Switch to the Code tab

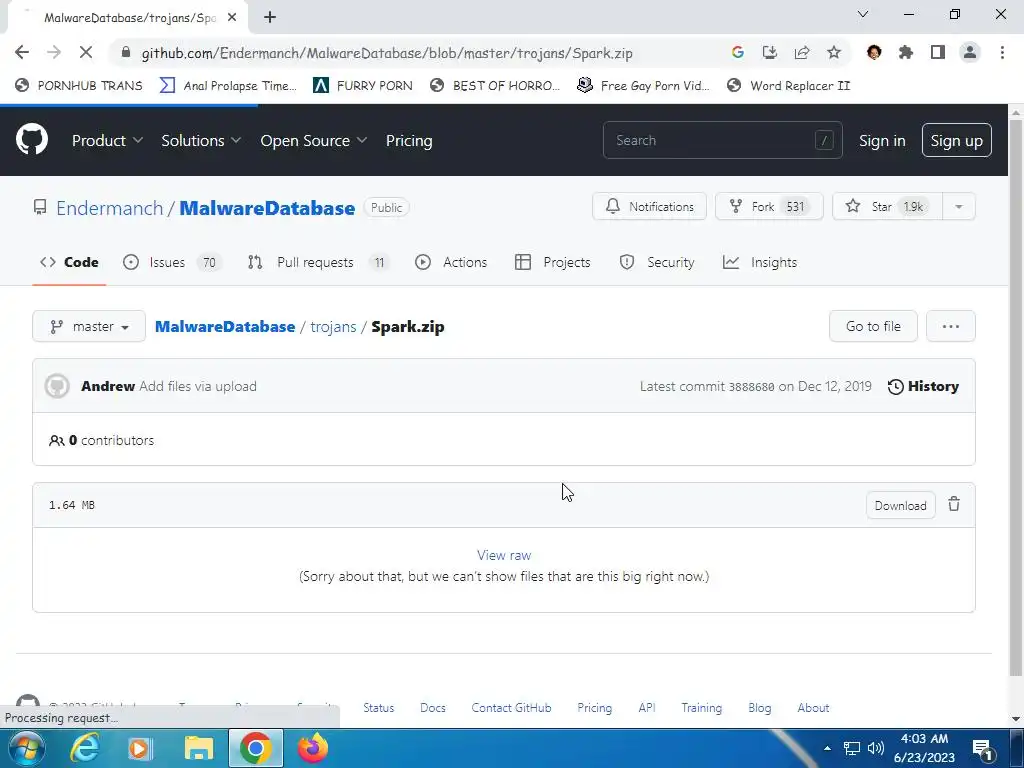pos(69,262)
